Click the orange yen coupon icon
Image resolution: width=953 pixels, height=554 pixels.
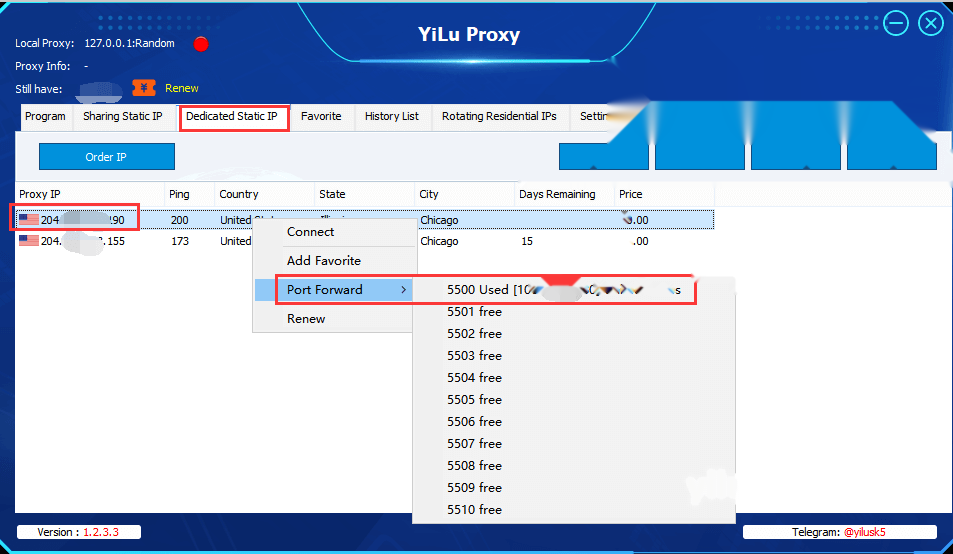coord(144,88)
